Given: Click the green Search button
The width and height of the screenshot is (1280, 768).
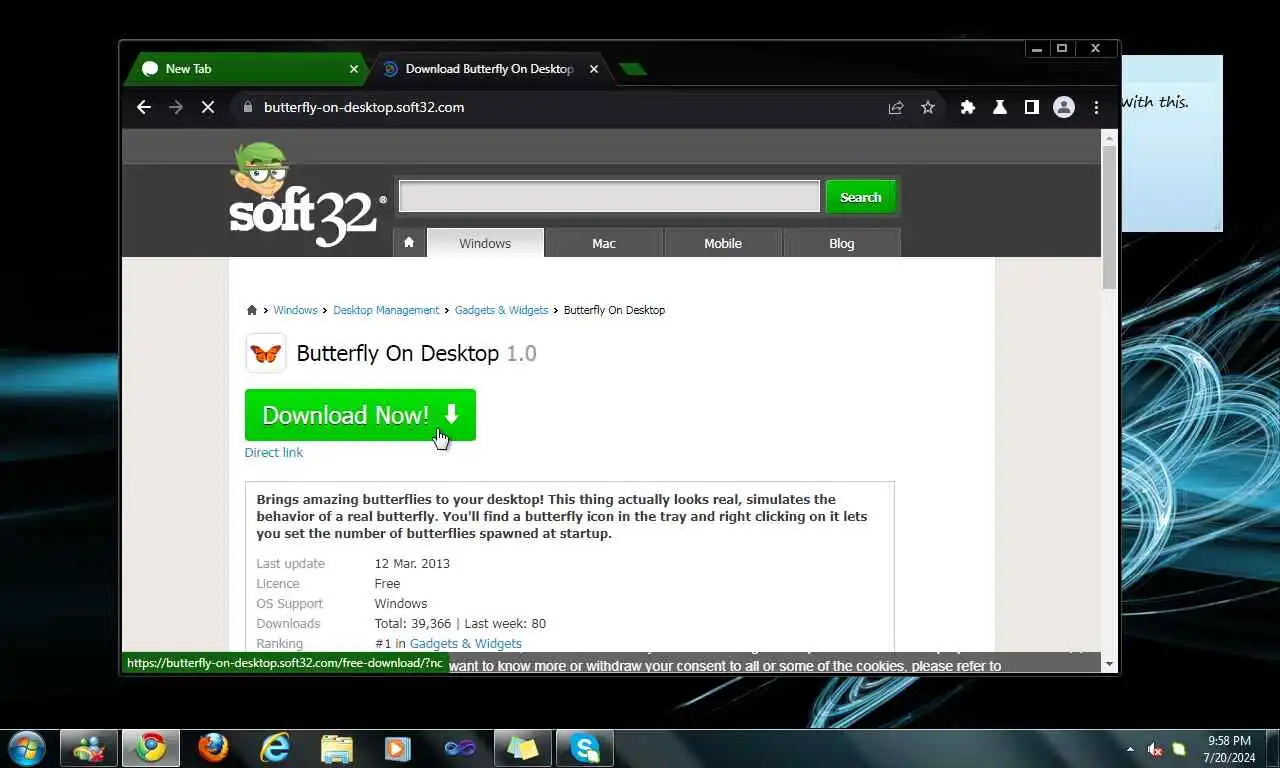Looking at the screenshot, I should click(860, 197).
